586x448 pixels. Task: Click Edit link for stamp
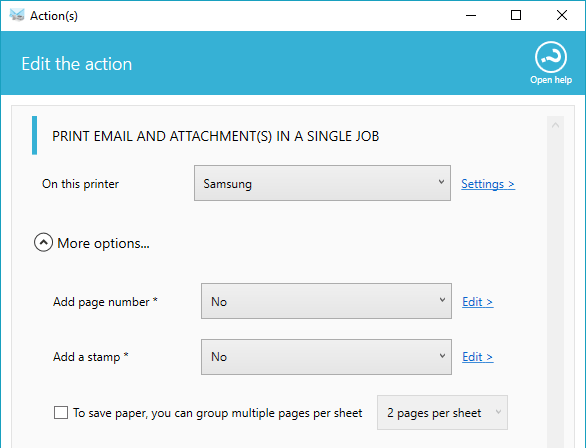click(478, 357)
